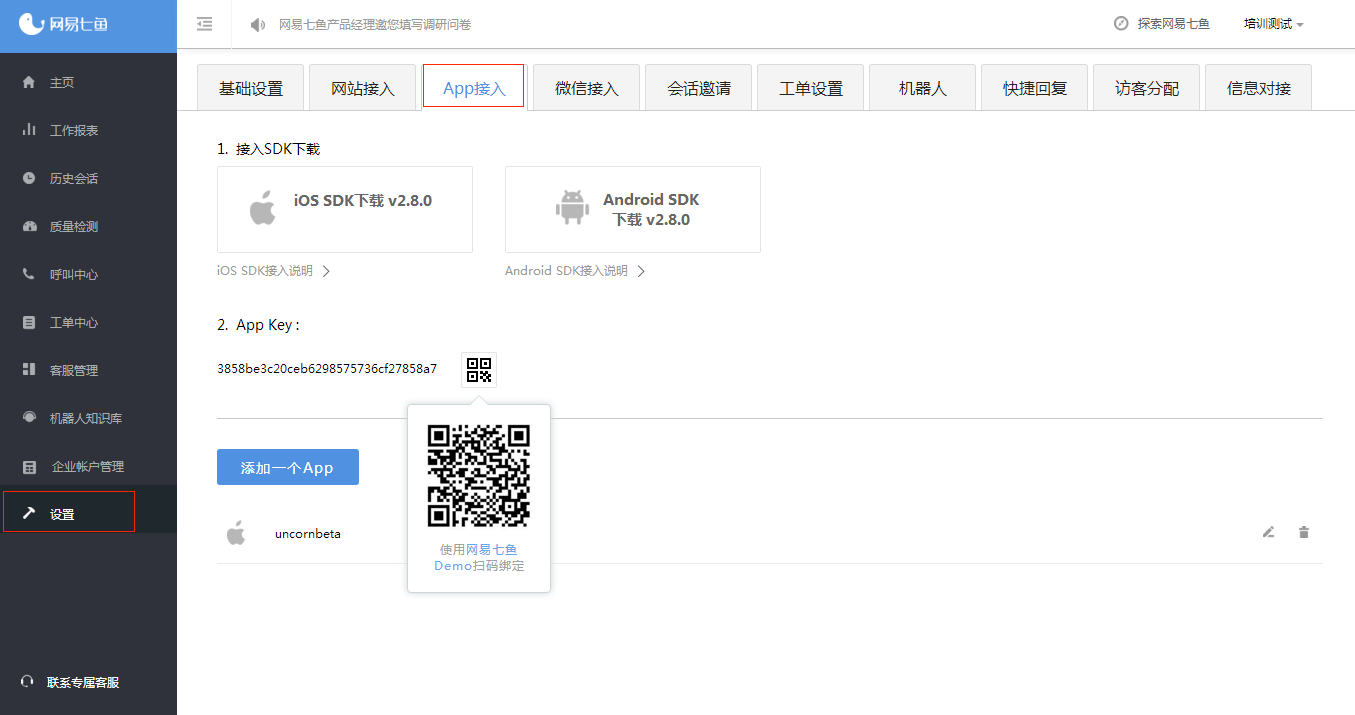This screenshot has height=715, width=1355.
Task: Click the Android robot logo
Action: (572, 208)
